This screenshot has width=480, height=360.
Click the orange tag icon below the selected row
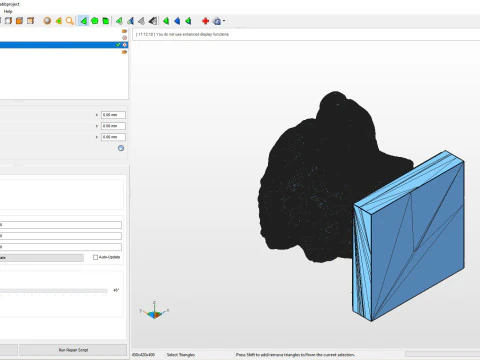pyautogui.click(x=124, y=52)
